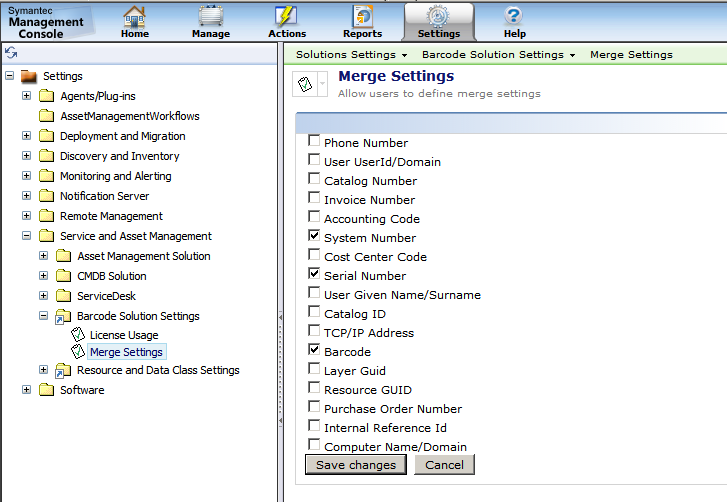Click the Save changes button
This screenshot has height=502, width=727.
coord(356,465)
